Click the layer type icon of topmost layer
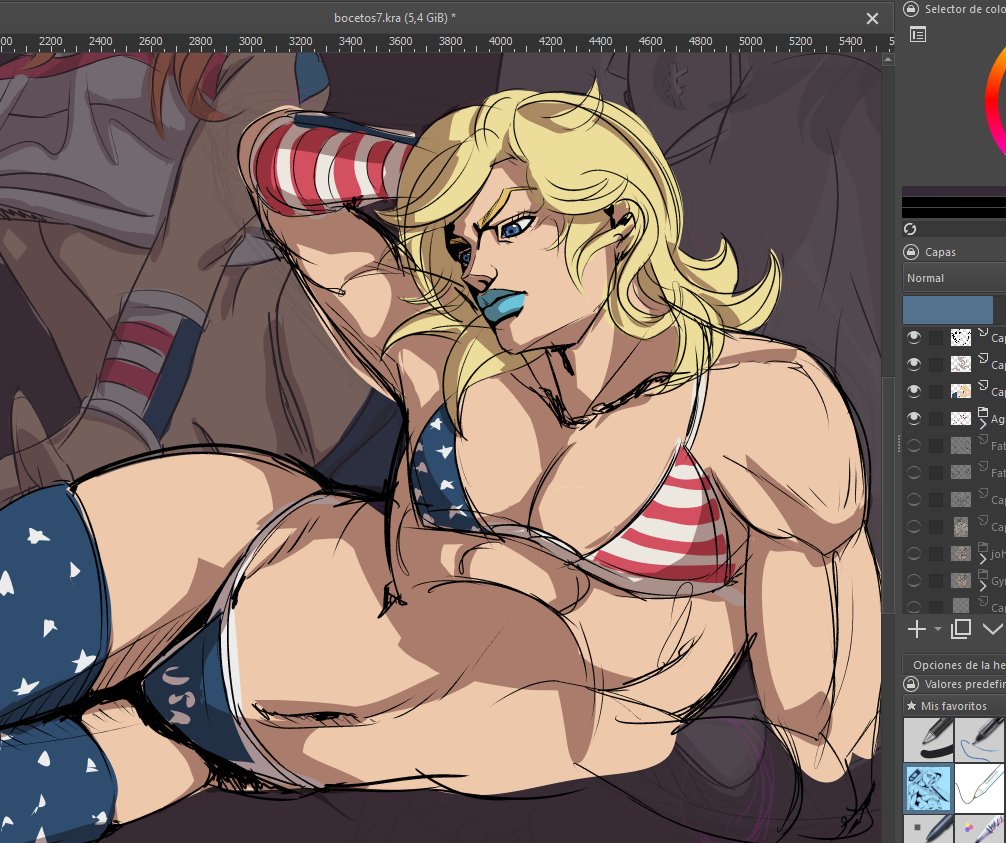Screen dimensions: 1006x843 pos(983,331)
